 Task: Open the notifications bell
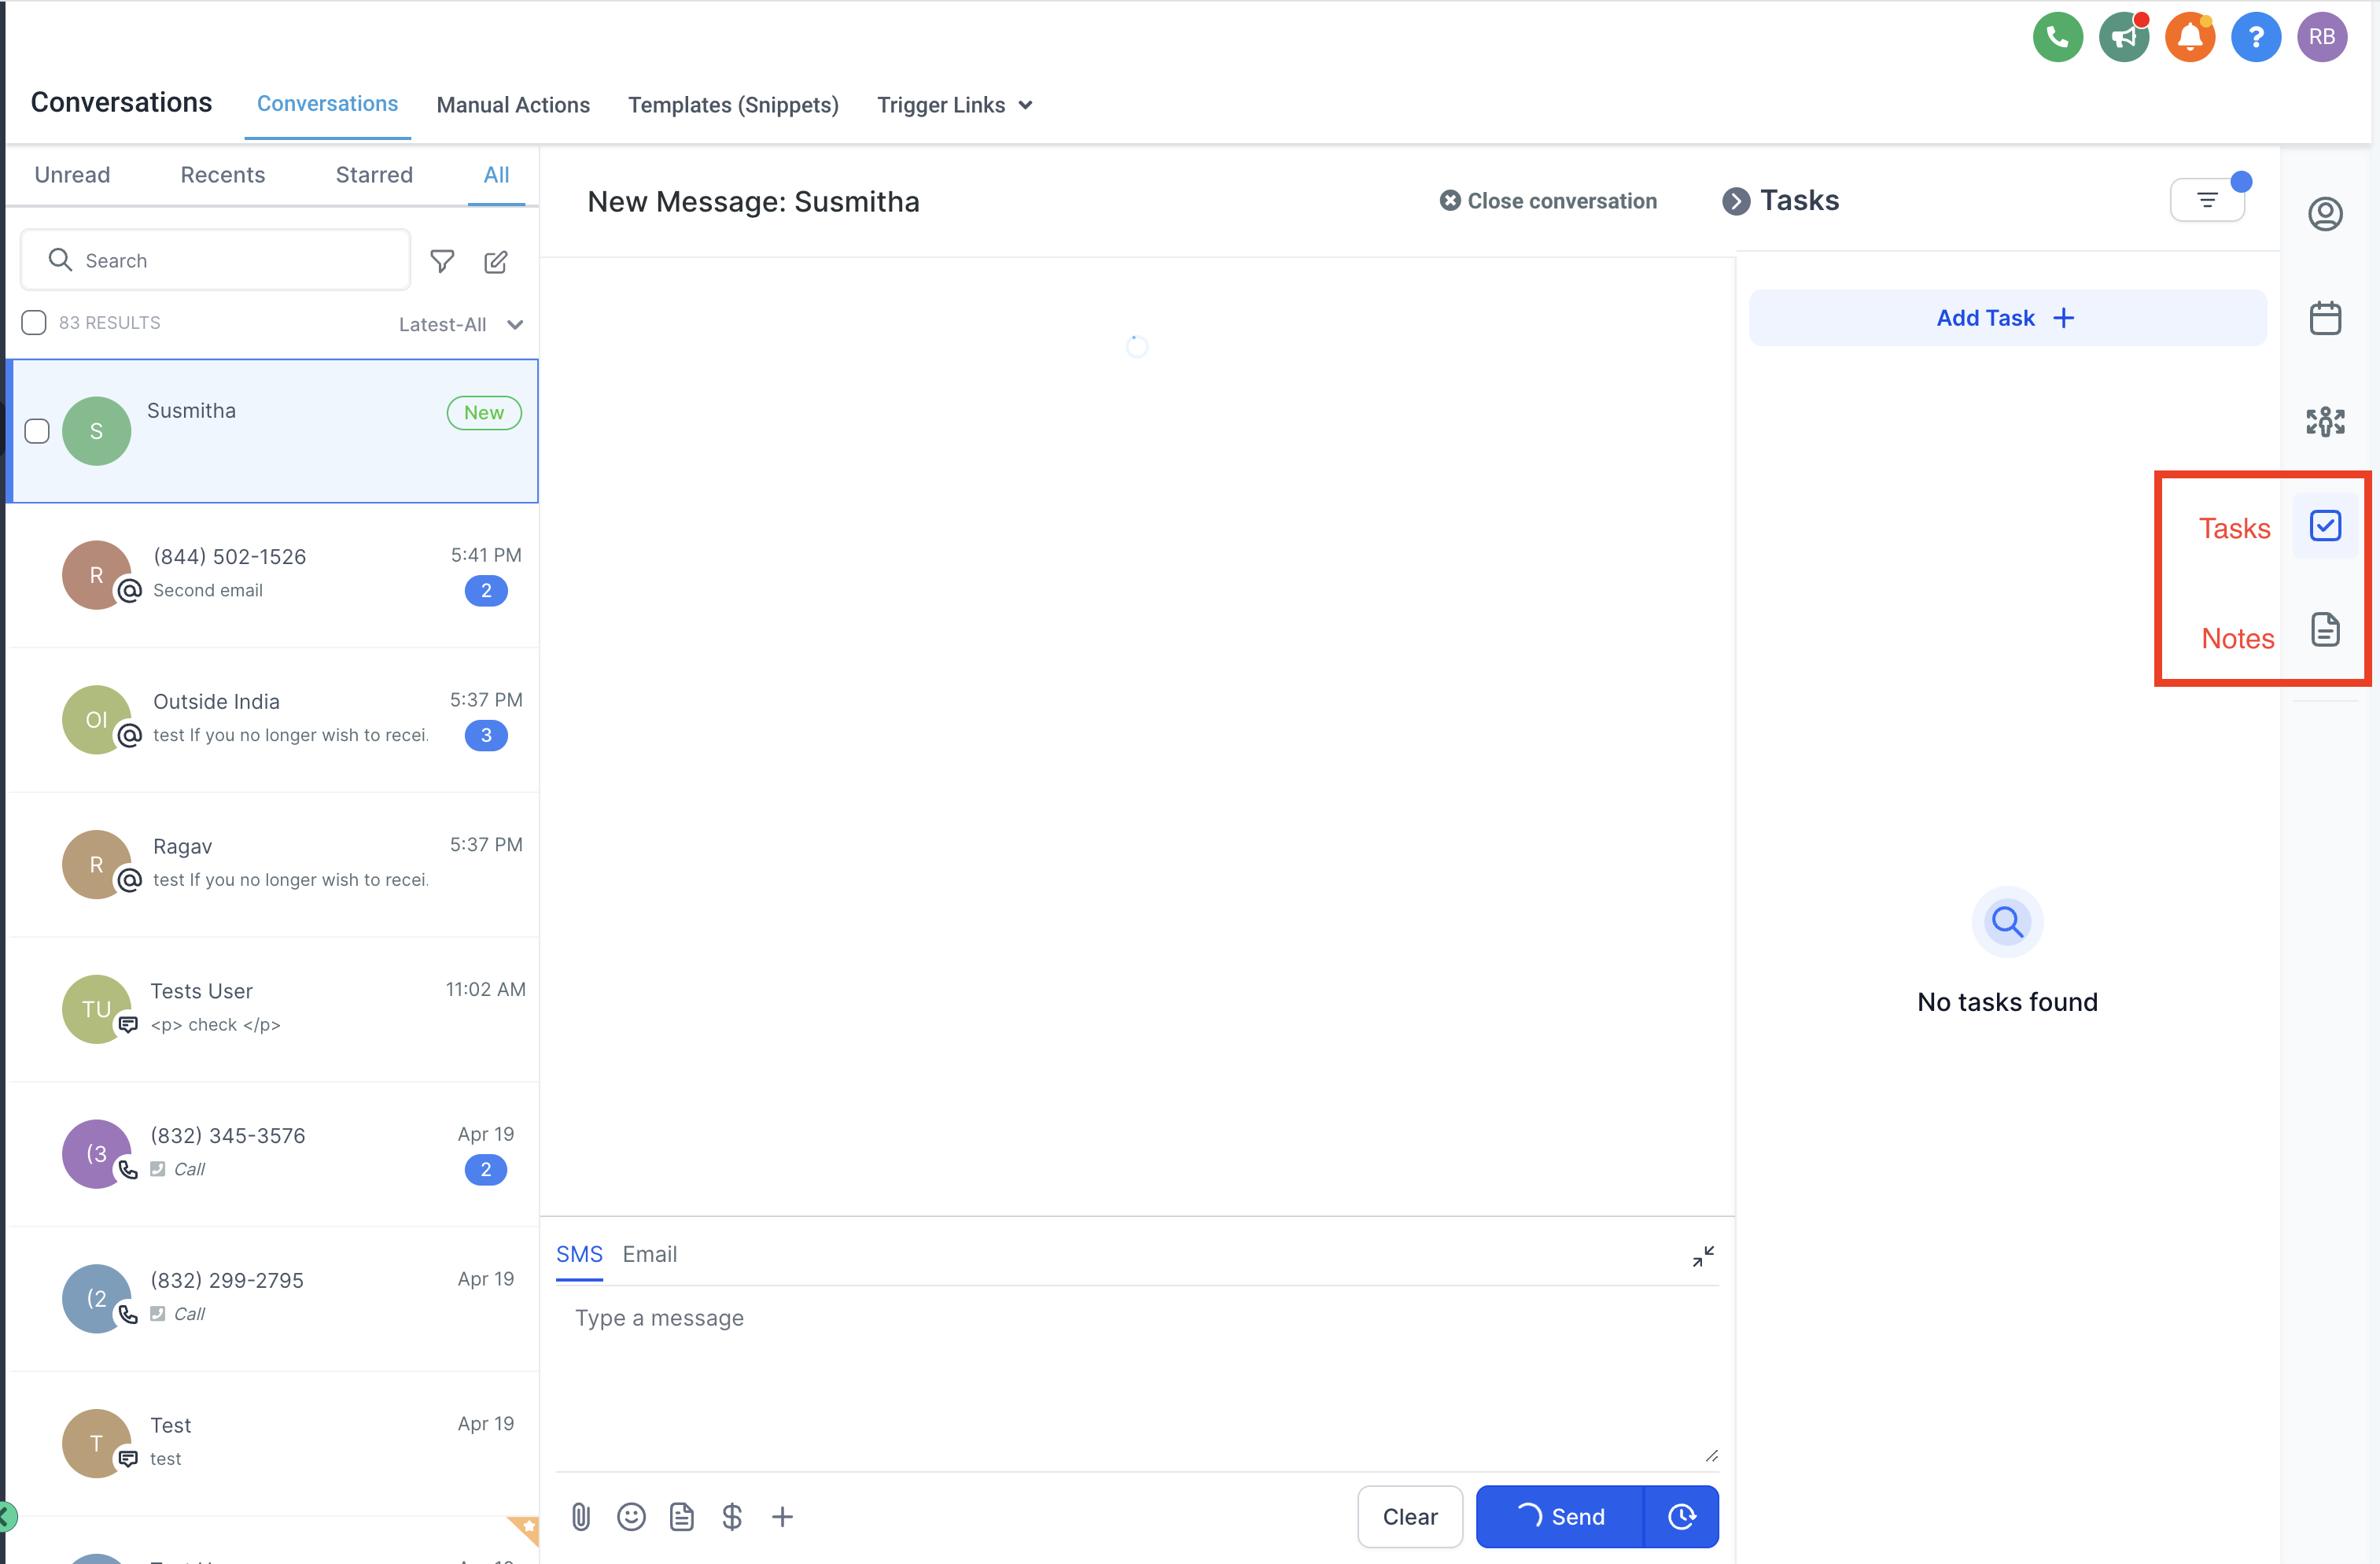2189,38
